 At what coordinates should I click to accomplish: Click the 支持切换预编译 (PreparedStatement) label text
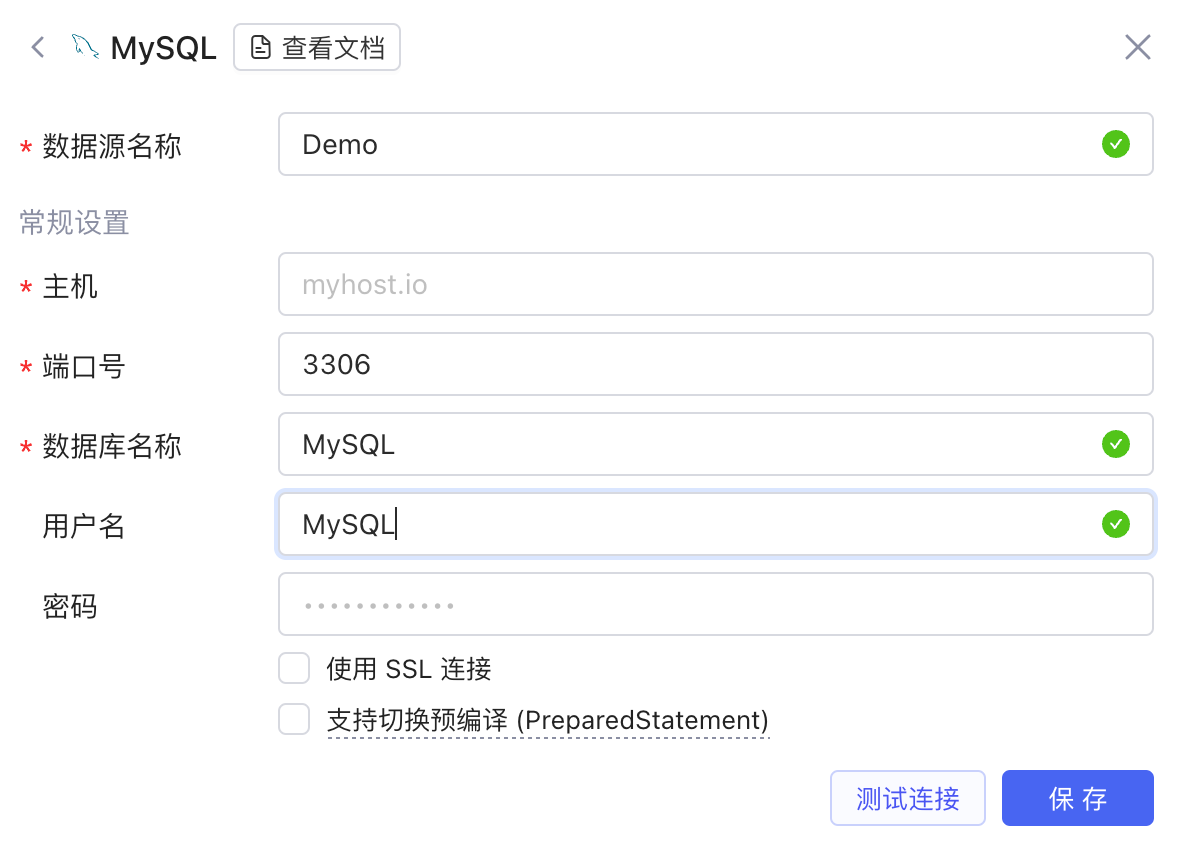(x=548, y=721)
